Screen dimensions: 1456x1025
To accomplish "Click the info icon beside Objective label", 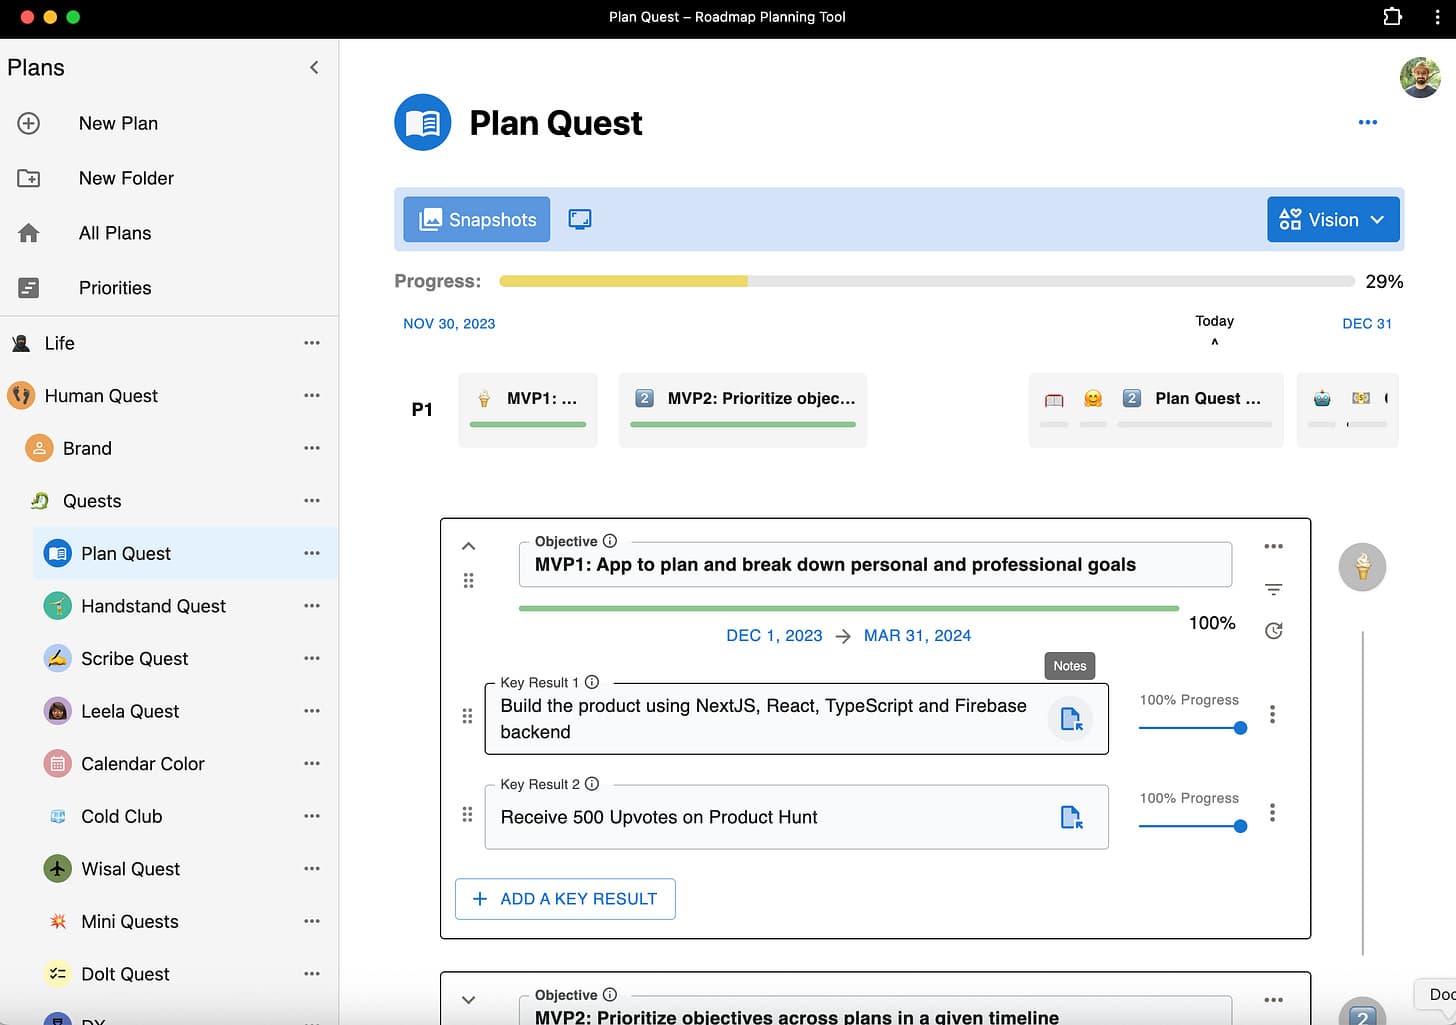I will point(609,540).
